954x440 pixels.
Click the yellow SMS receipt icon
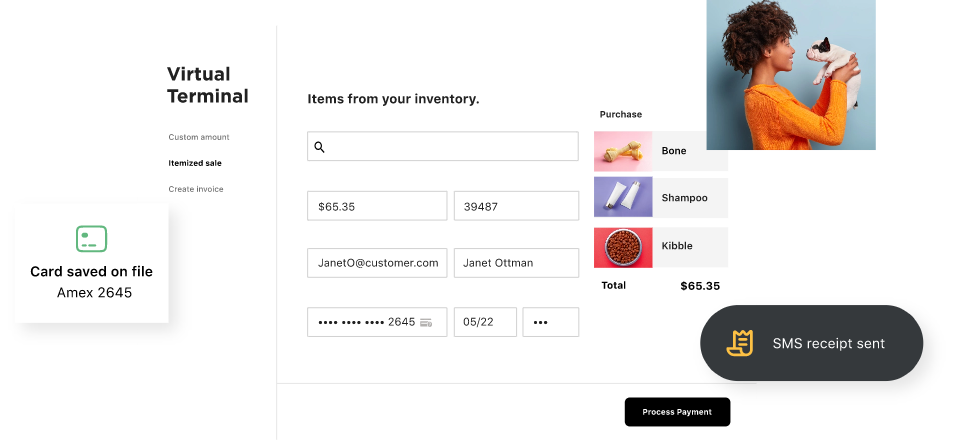point(740,343)
